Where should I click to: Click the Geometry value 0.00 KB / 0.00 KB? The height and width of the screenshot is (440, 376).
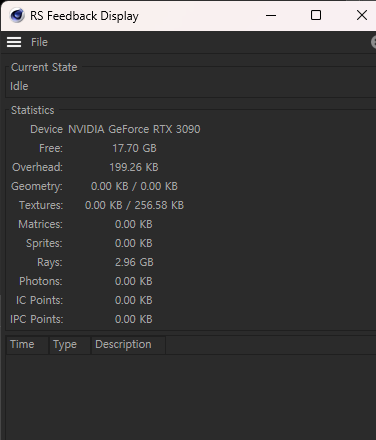(x=134, y=186)
